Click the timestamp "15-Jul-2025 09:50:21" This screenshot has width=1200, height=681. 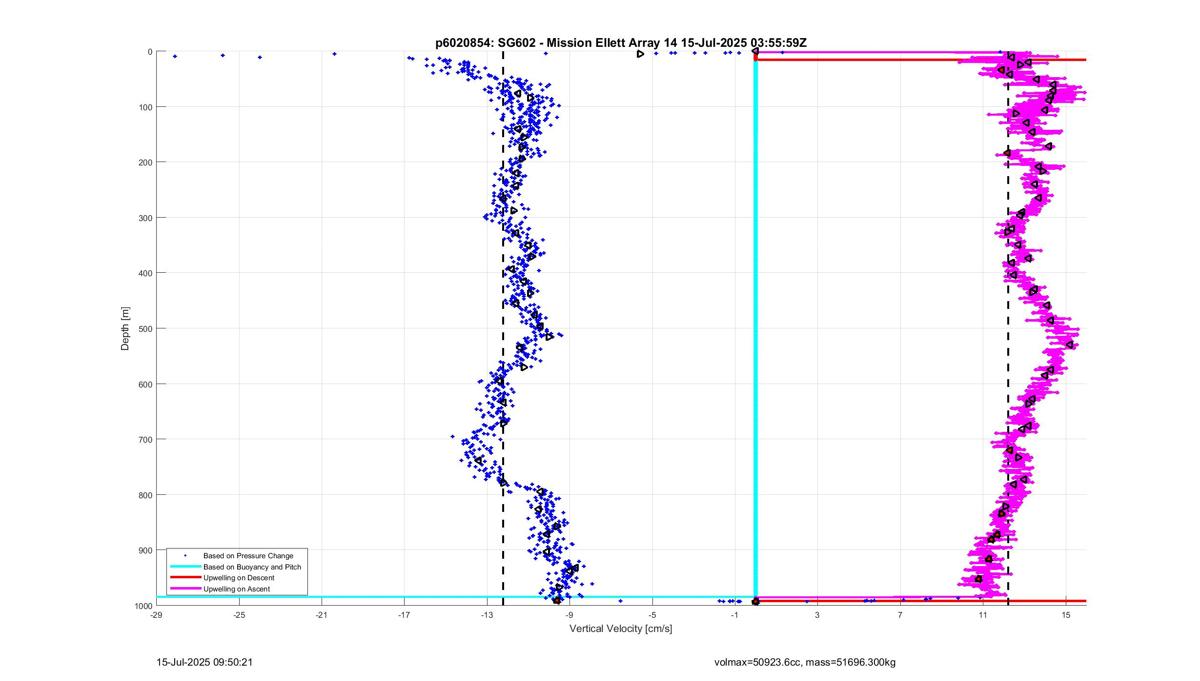pyautogui.click(x=204, y=662)
